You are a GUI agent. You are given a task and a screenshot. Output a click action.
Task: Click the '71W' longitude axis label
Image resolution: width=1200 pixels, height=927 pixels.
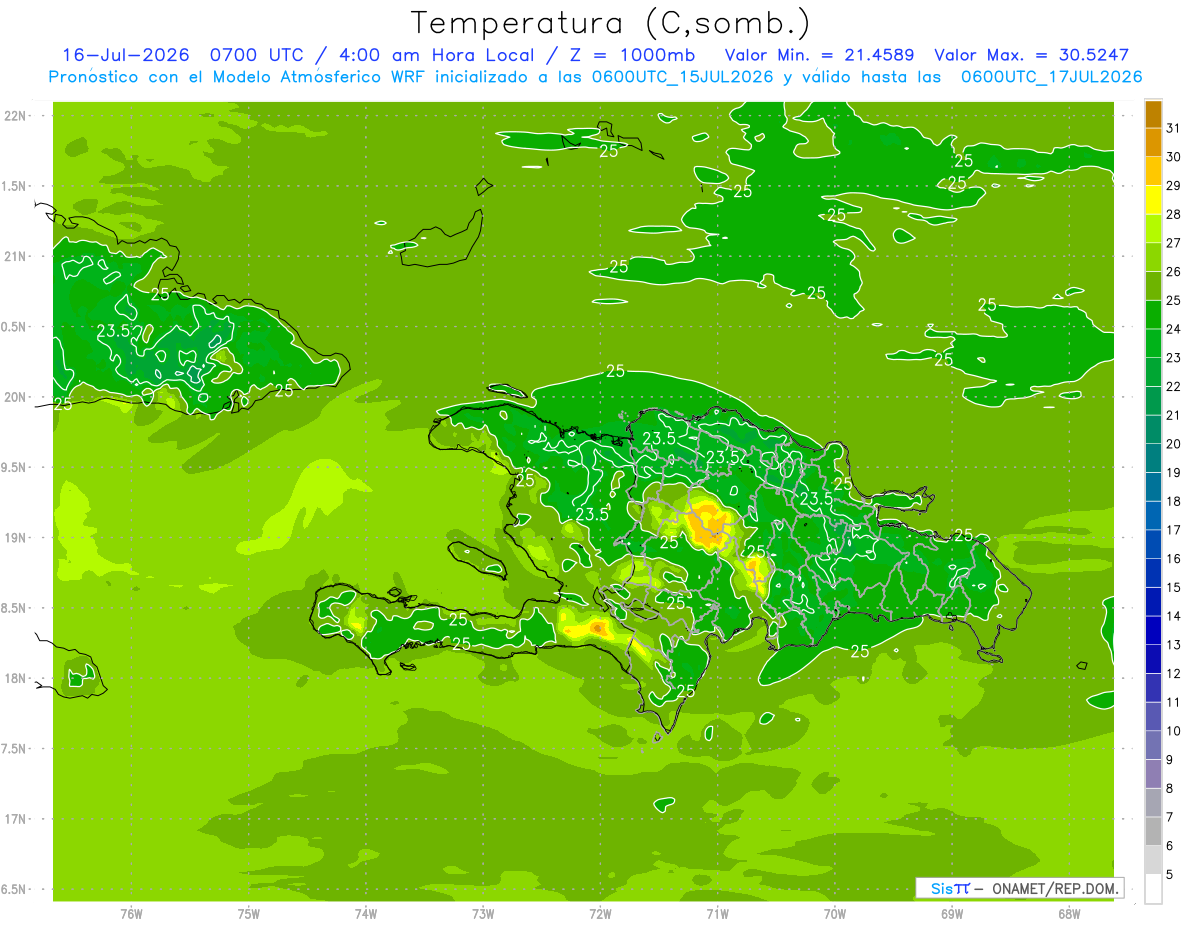pos(717,913)
